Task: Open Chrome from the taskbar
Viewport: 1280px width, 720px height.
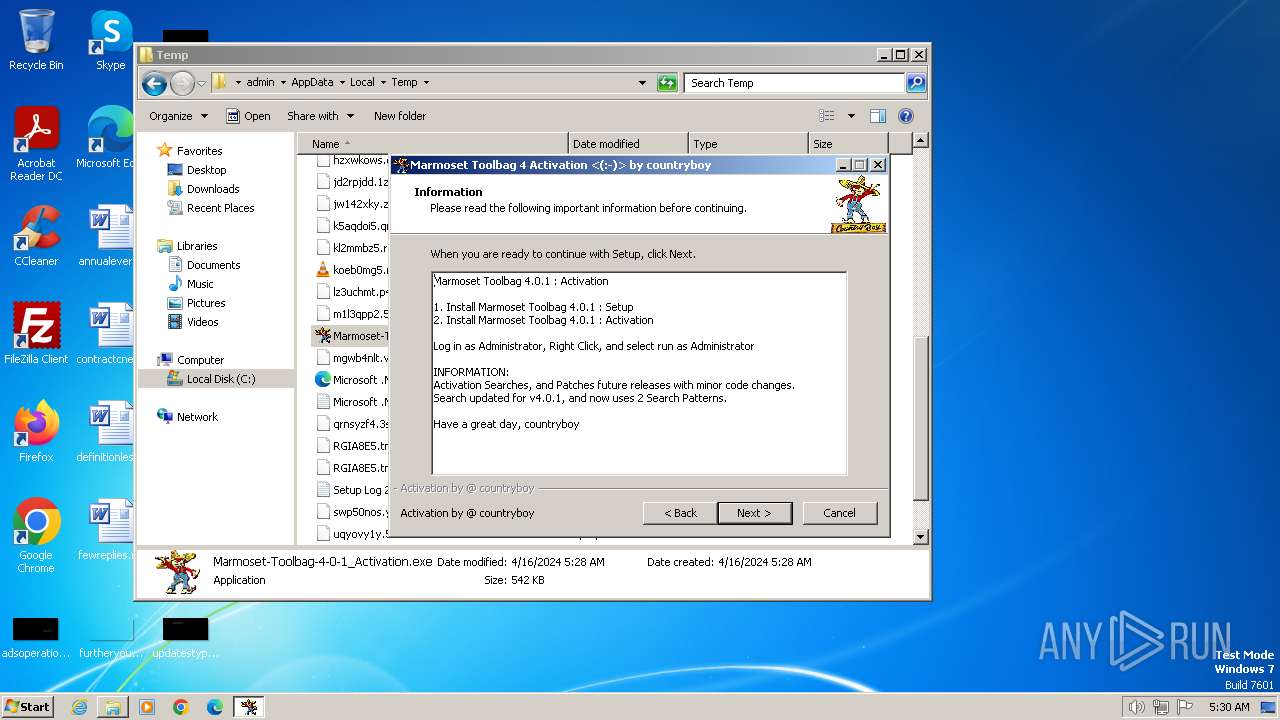Action: 181,707
